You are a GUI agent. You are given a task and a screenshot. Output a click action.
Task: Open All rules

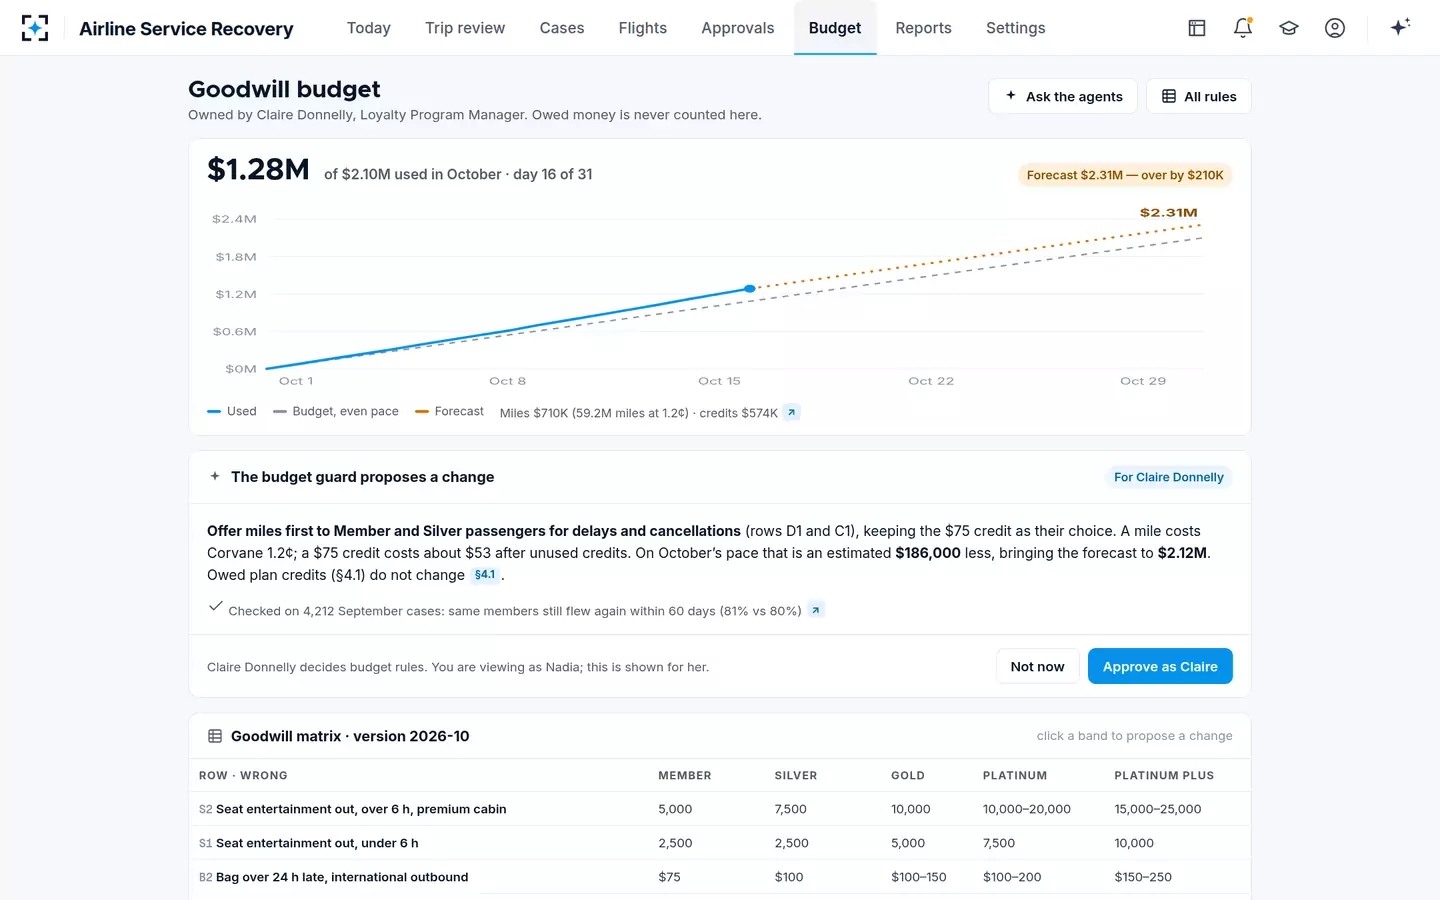coord(1199,96)
